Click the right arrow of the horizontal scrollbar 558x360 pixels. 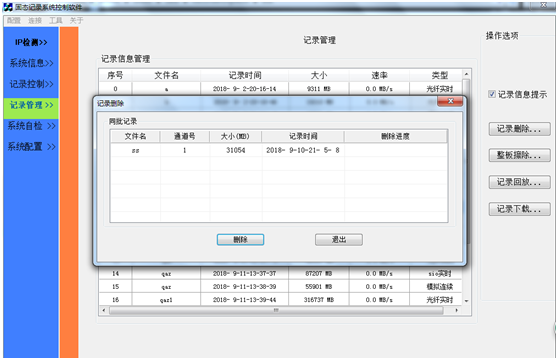pos(457,311)
